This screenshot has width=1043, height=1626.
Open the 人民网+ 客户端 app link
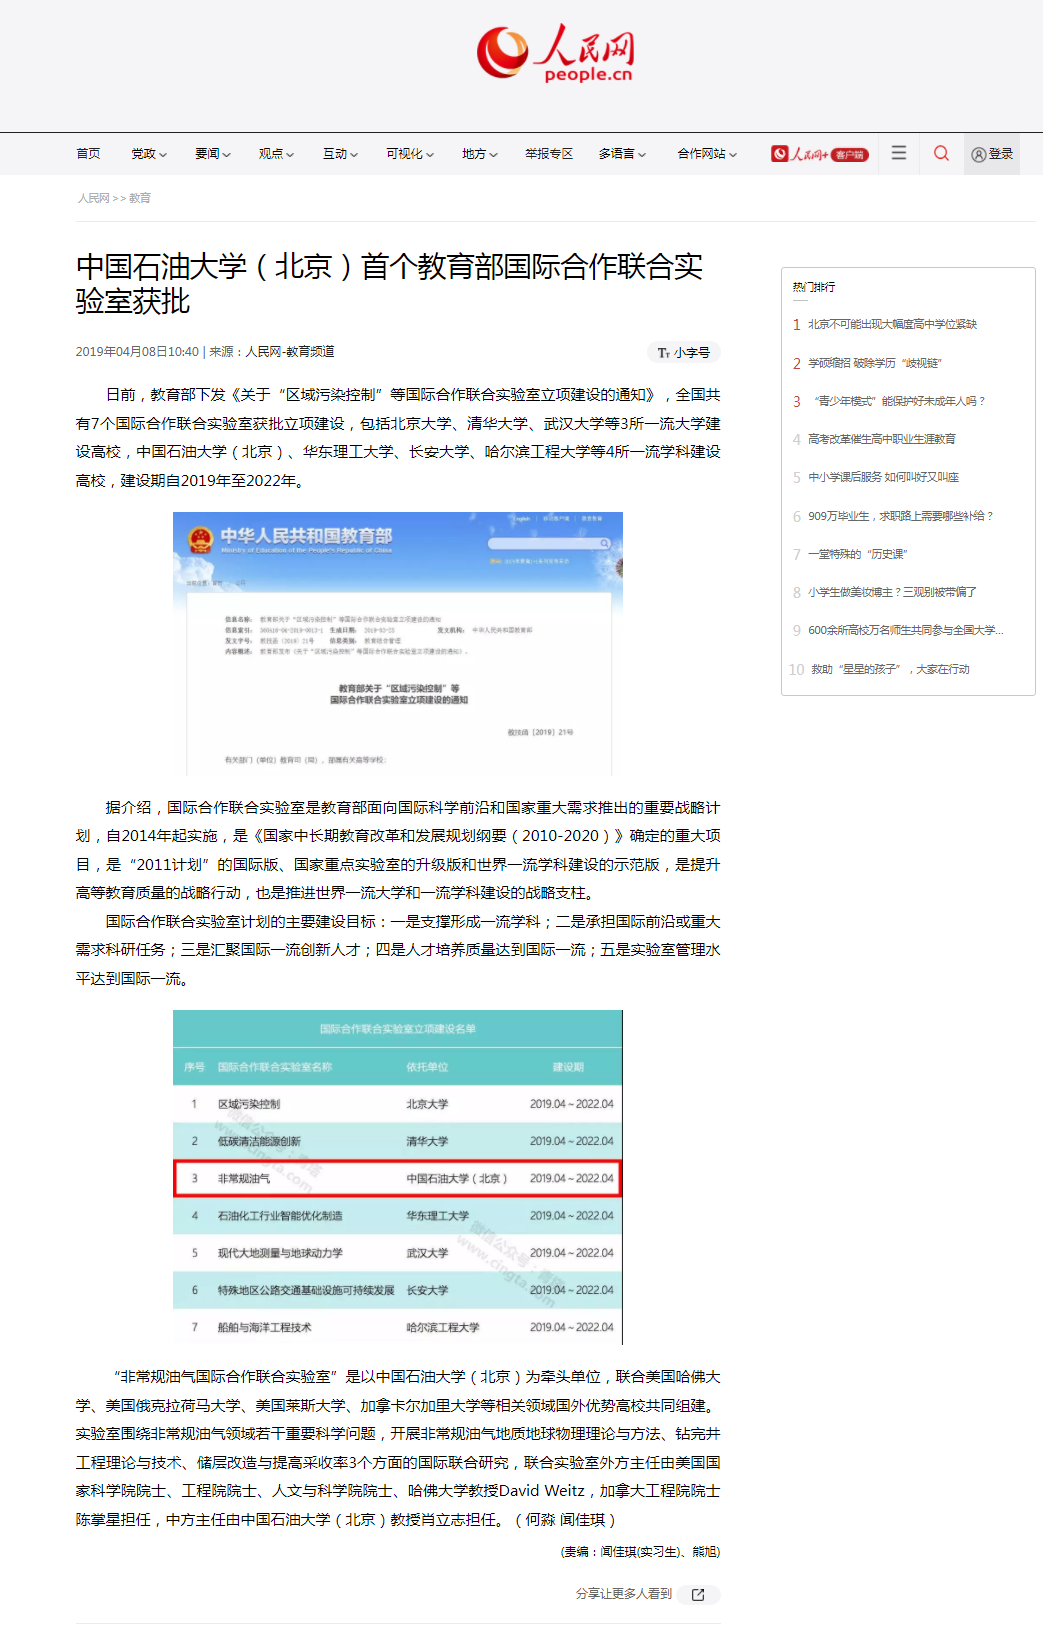(820, 154)
